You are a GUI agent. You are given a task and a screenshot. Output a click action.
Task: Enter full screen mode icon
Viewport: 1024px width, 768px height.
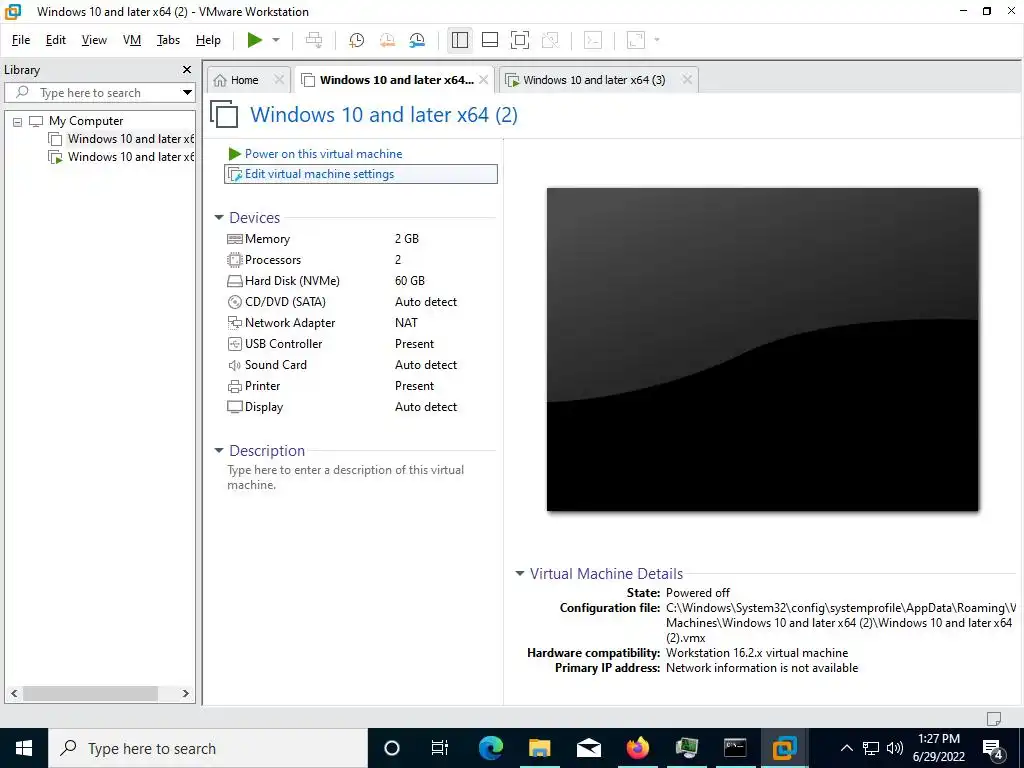click(x=520, y=40)
